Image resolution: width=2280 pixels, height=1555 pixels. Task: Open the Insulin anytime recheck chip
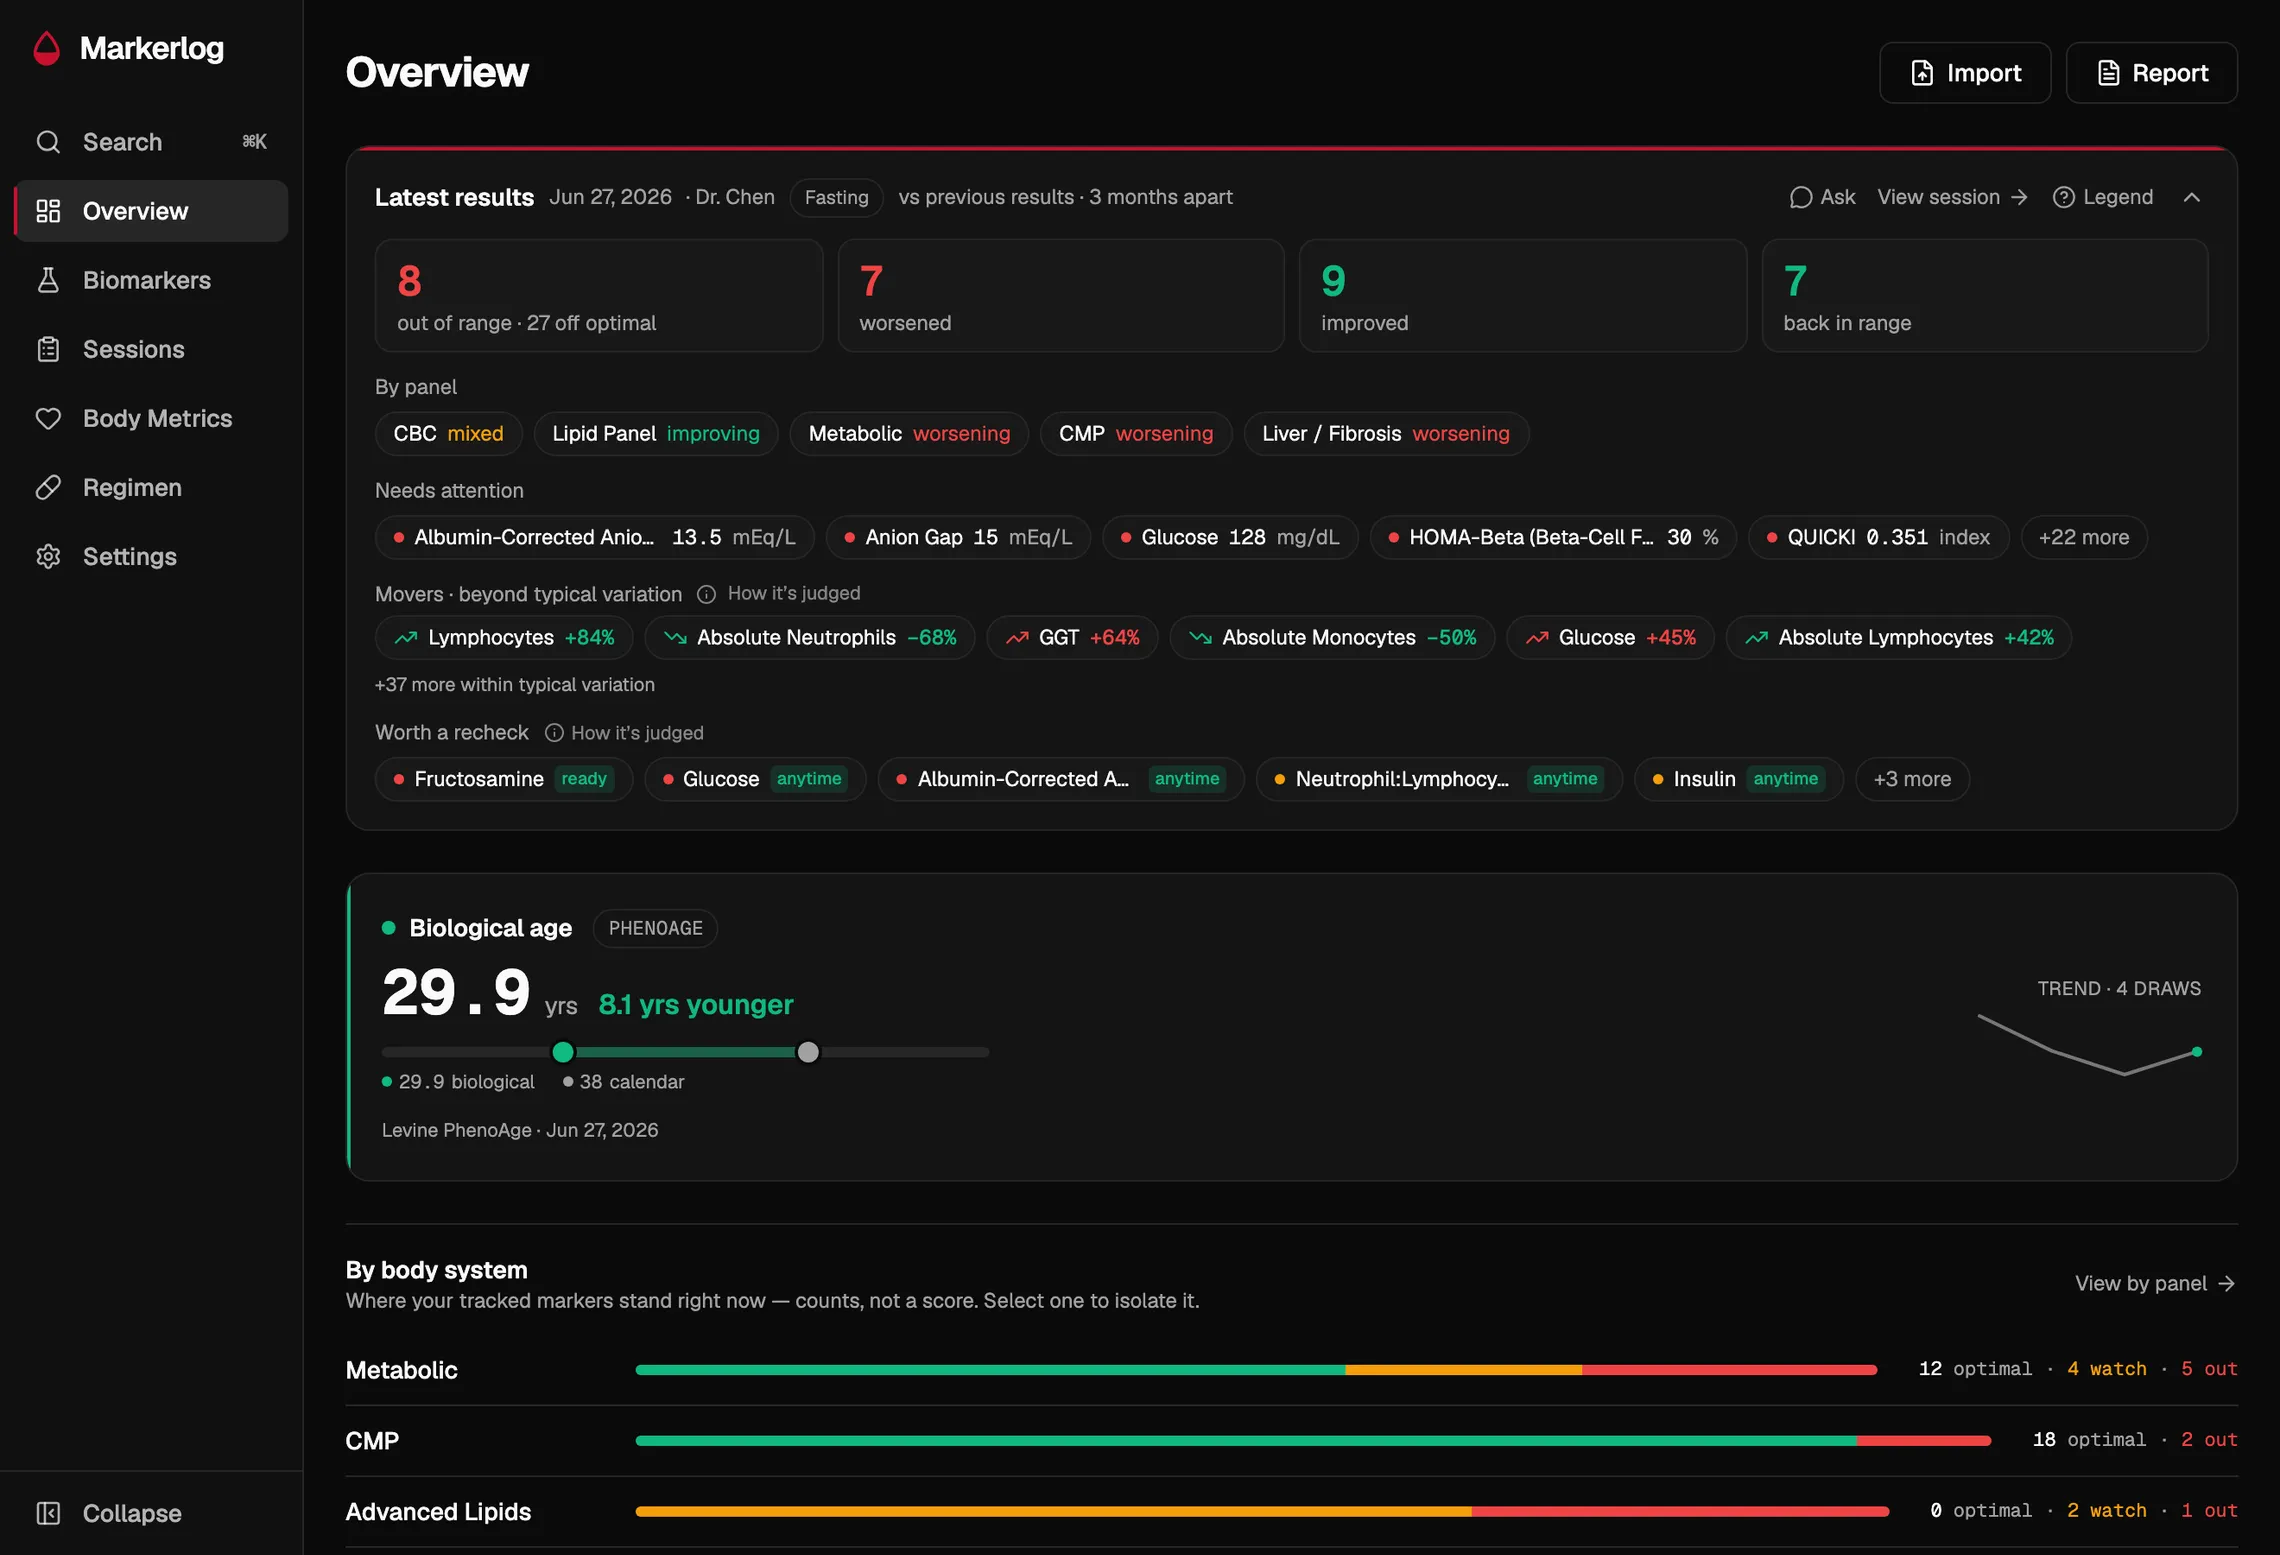pyautogui.click(x=1738, y=779)
